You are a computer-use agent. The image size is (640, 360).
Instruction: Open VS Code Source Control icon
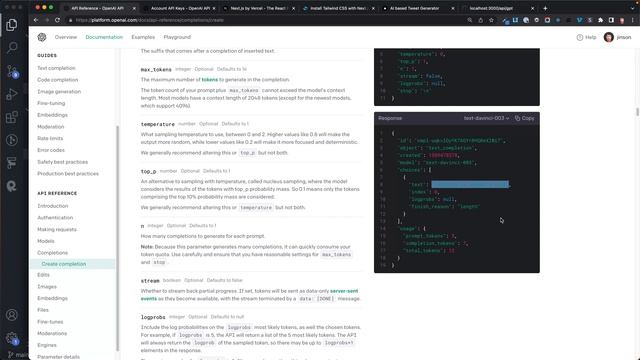click(12, 71)
